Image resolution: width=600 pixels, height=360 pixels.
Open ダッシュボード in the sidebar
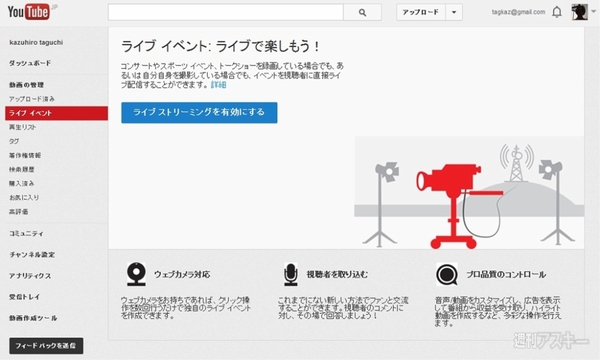tap(30, 63)
